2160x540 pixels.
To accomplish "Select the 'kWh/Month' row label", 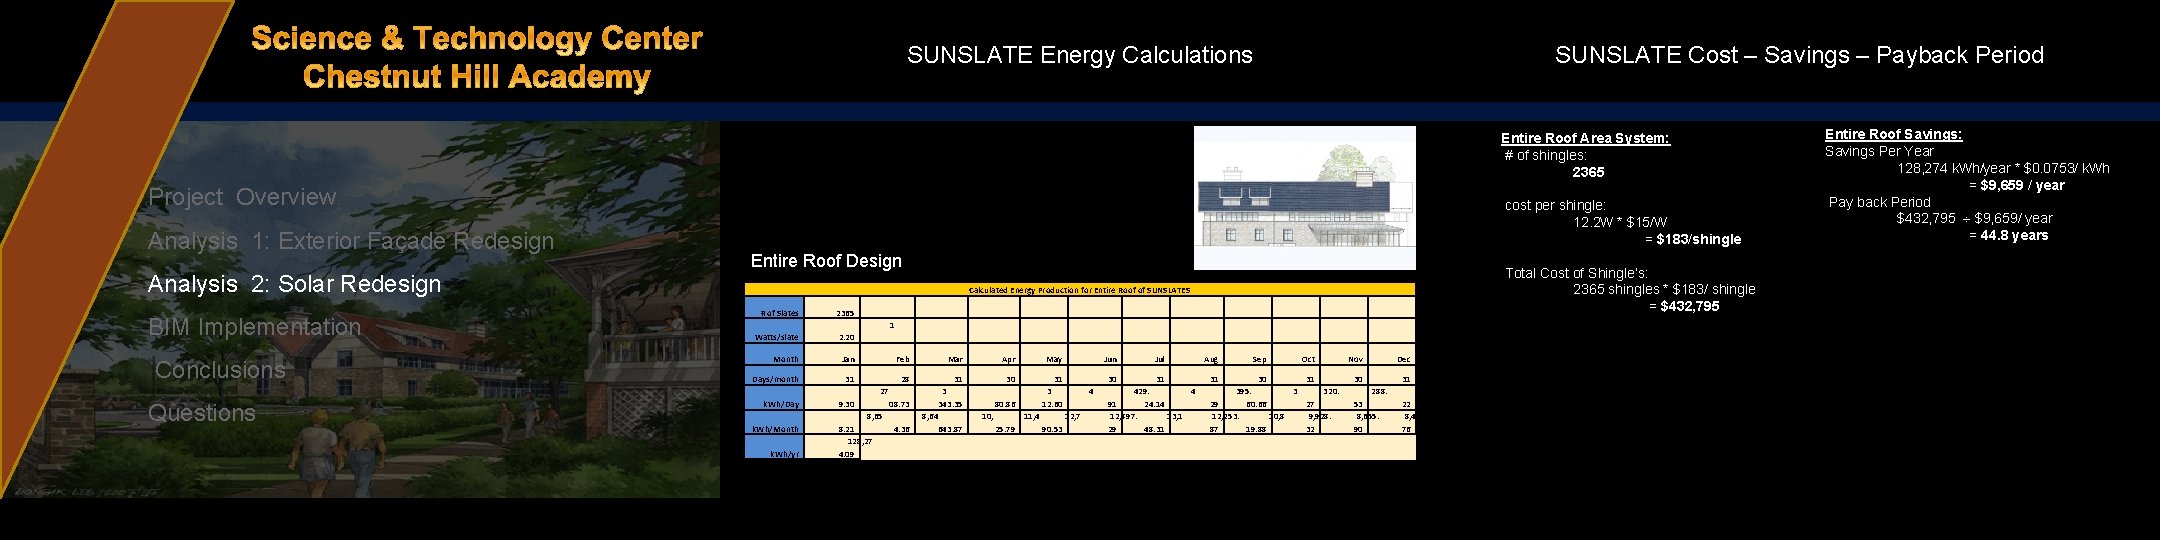I will [x=774, y=429].
